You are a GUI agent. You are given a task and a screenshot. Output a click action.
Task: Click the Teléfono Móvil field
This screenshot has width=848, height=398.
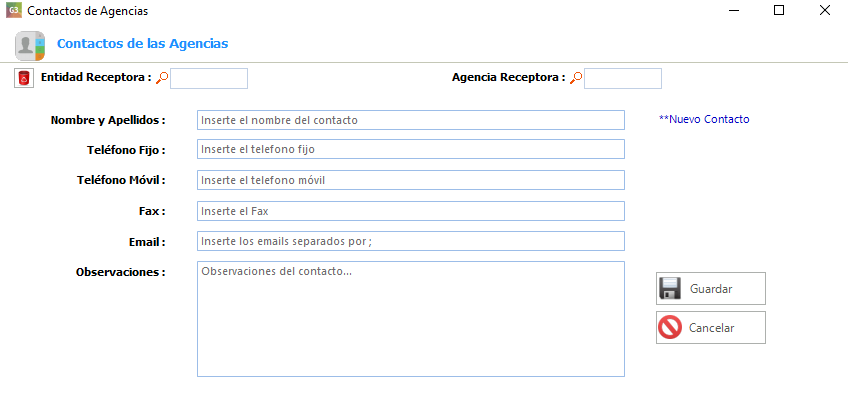(x=410, y=180)
